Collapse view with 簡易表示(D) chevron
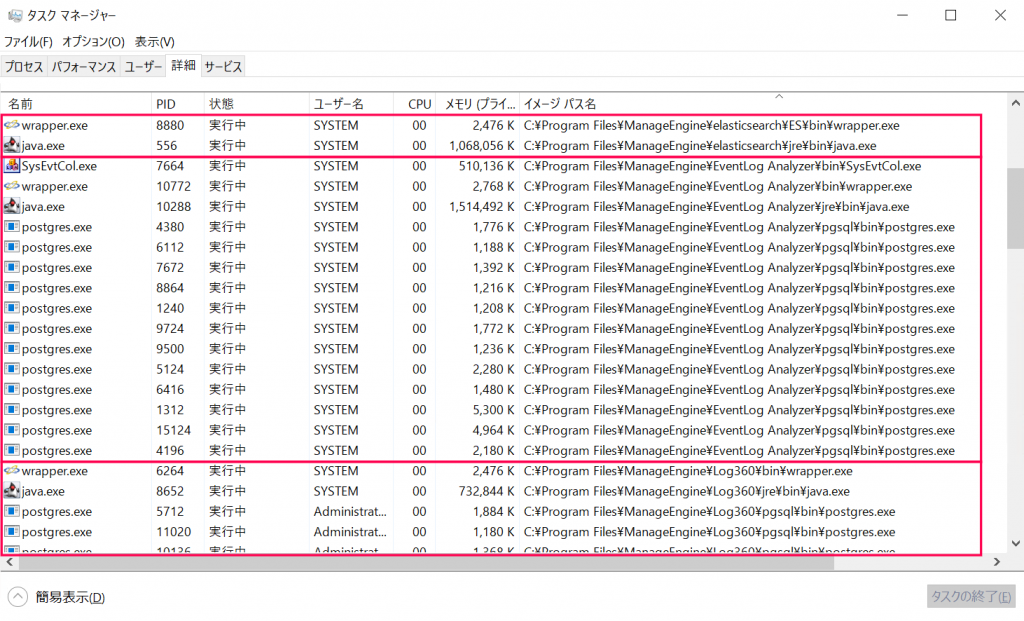Viewport: 1024px width, 621px height. (18, 597)
